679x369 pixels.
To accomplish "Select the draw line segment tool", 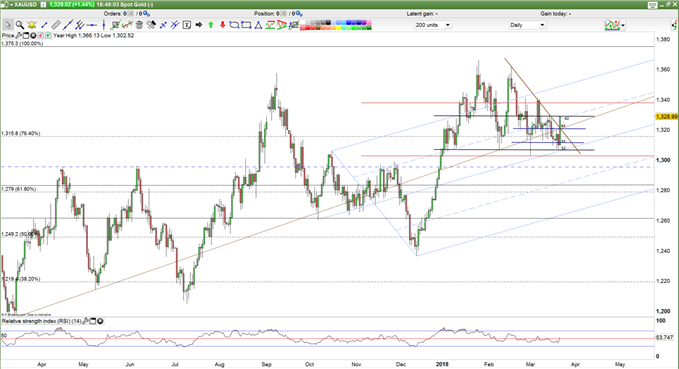I will coord(44,25).
